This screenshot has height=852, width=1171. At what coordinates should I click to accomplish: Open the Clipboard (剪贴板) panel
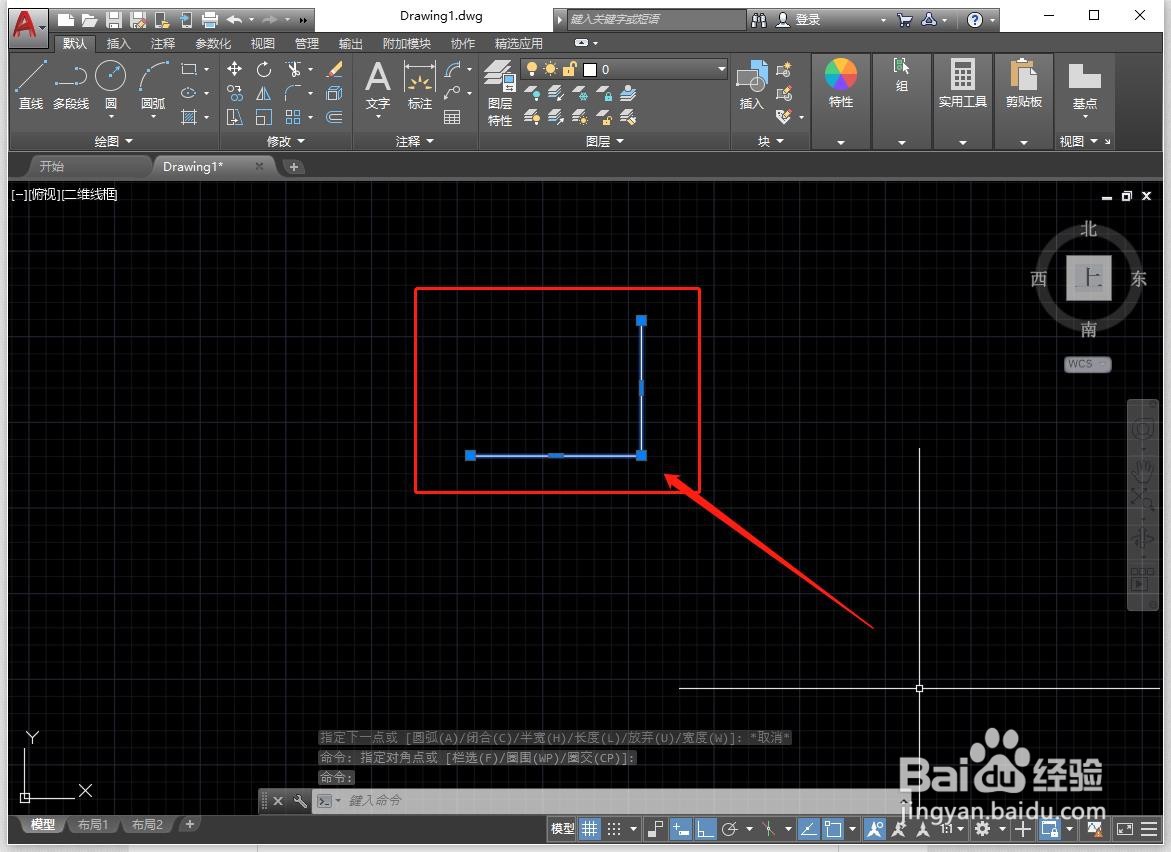coord(1024,84)
